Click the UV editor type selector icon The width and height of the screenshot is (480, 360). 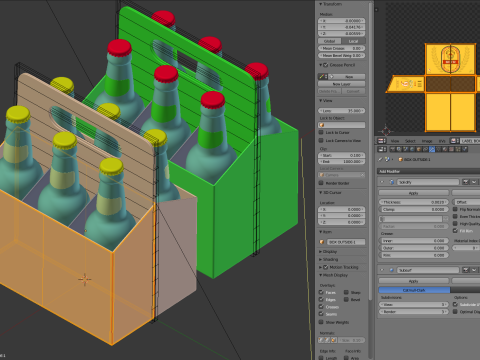(x=382, y=141)
